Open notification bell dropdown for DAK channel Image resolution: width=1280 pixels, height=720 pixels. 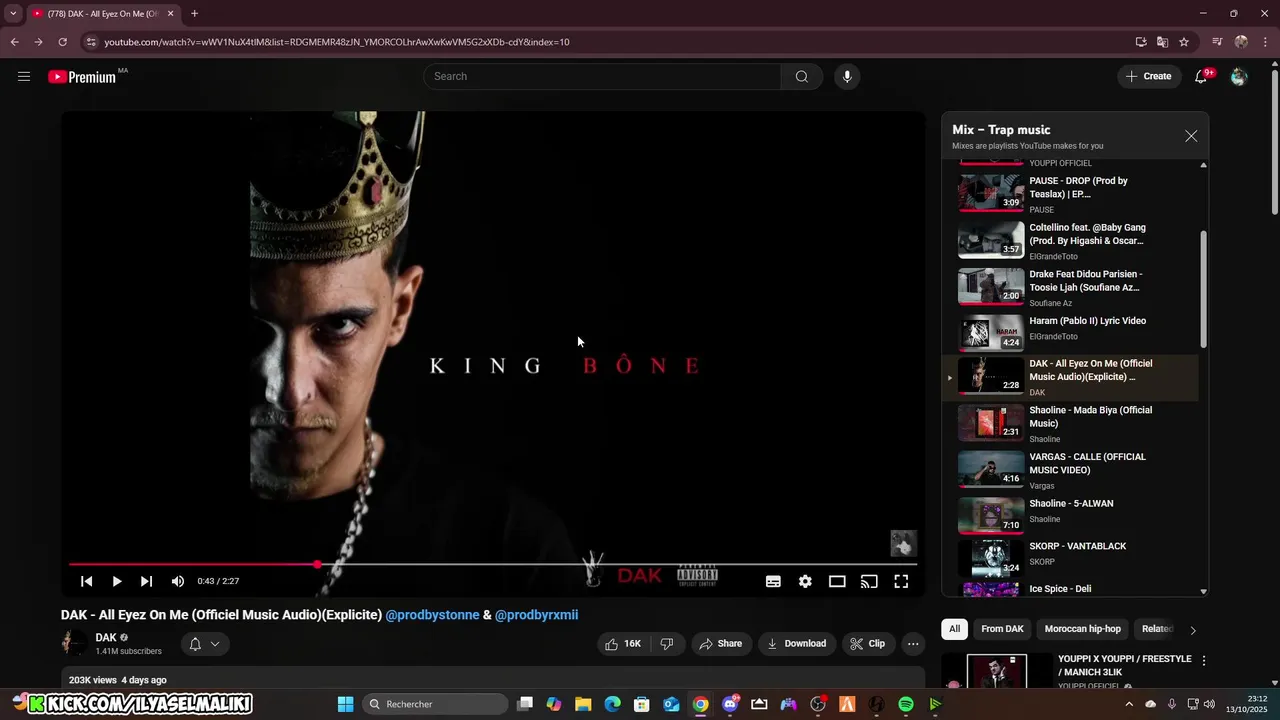pyautogui.click(x=205, y=644)
